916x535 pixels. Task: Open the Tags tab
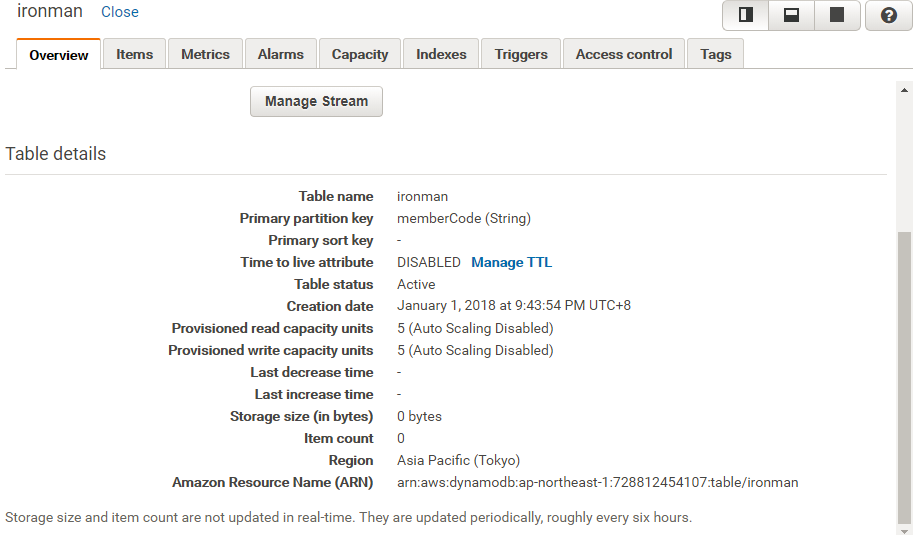[716, 54]
